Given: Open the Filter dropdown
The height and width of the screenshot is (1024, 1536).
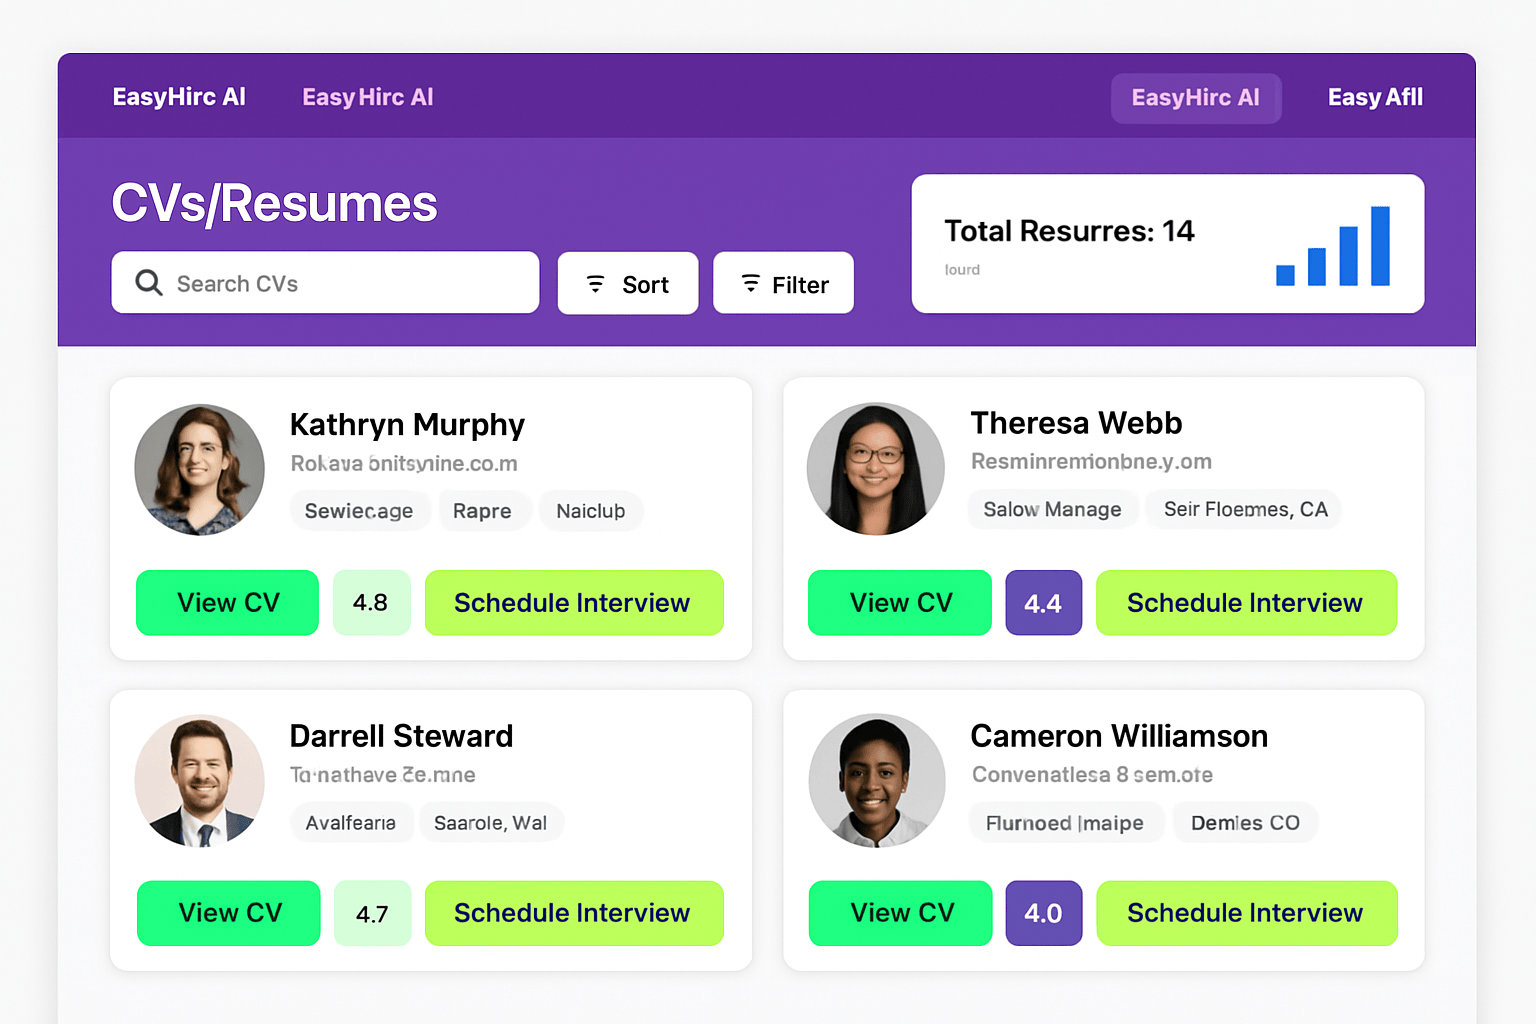Looking at the screenshot, I should click(783, 283).
